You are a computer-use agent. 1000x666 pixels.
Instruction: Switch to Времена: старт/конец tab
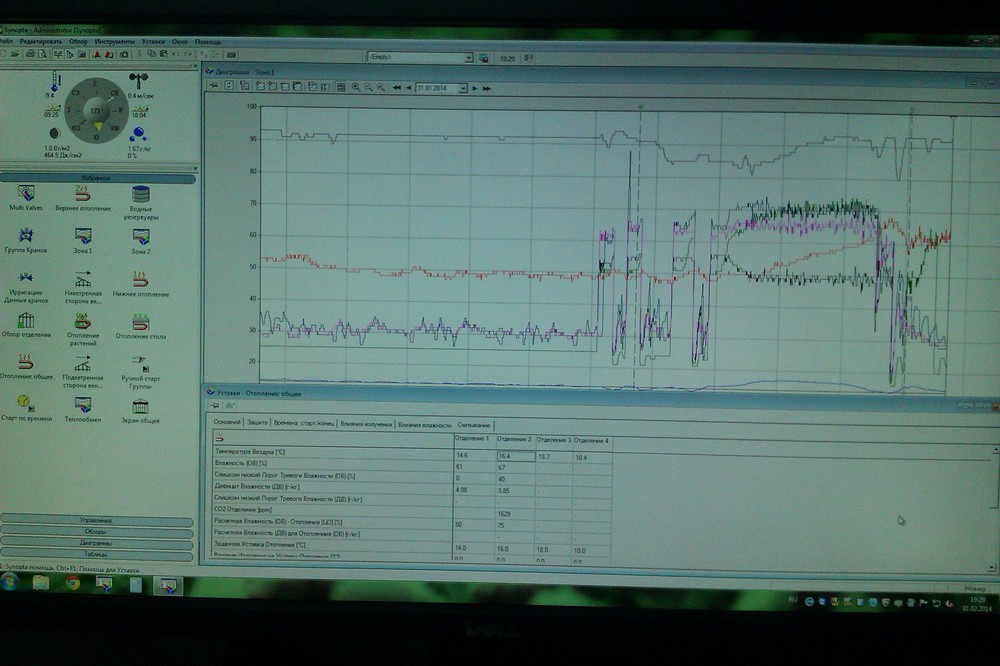[304, 423]
